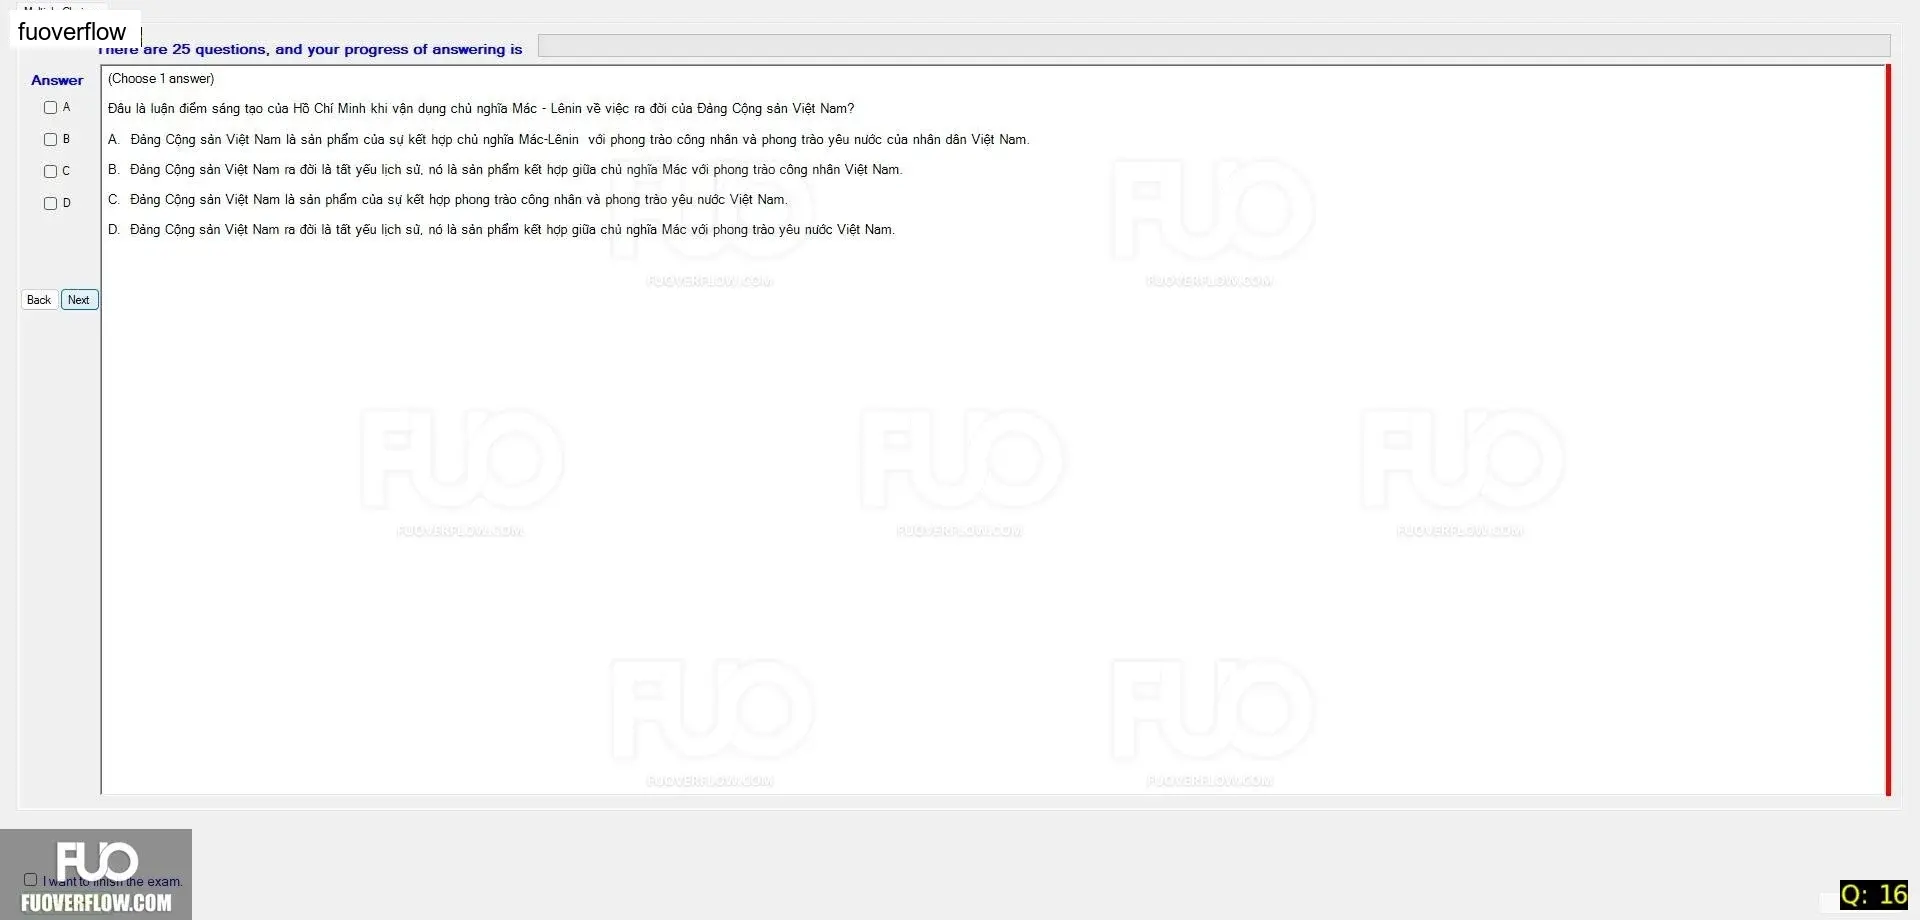Click the 'Q: 16' question counter
The image size is (1920, 920).
(x=1874, y=895)
